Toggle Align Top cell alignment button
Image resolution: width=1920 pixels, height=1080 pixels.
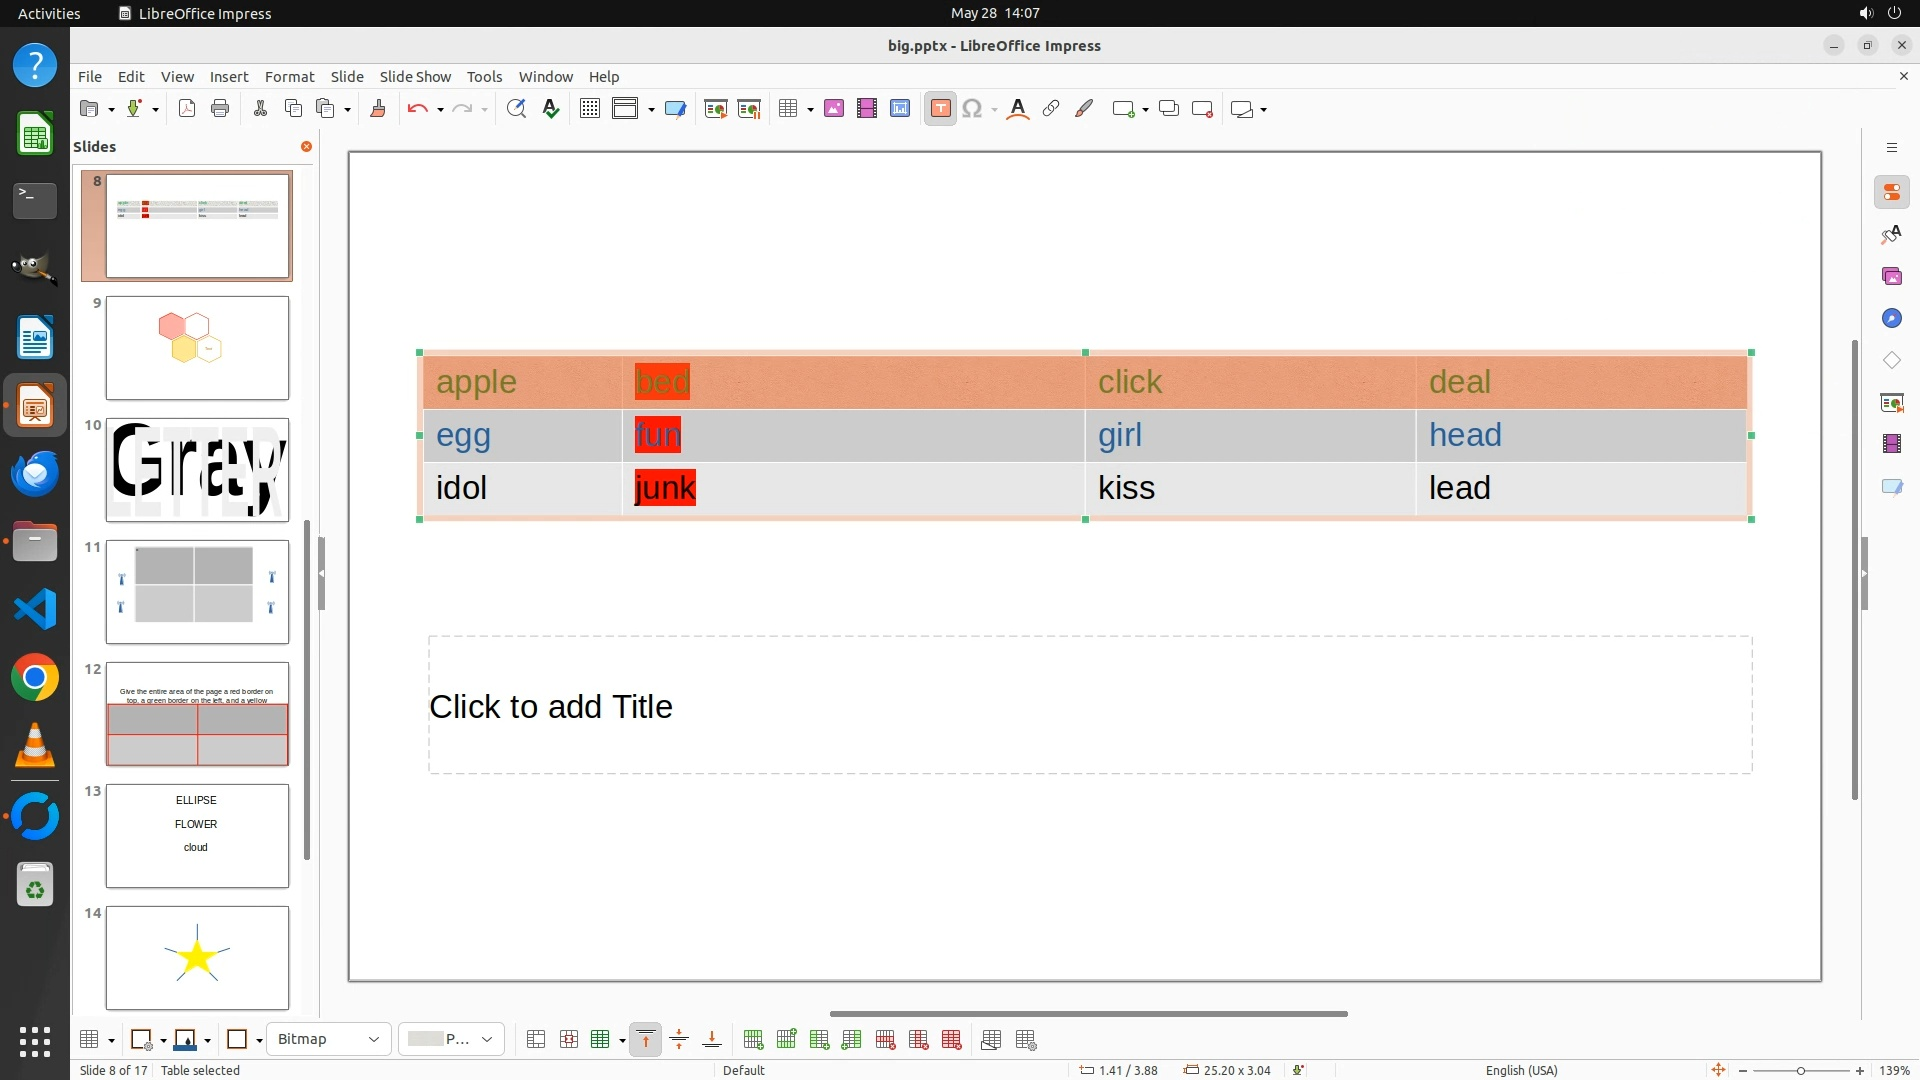(x=646, y=1040)
